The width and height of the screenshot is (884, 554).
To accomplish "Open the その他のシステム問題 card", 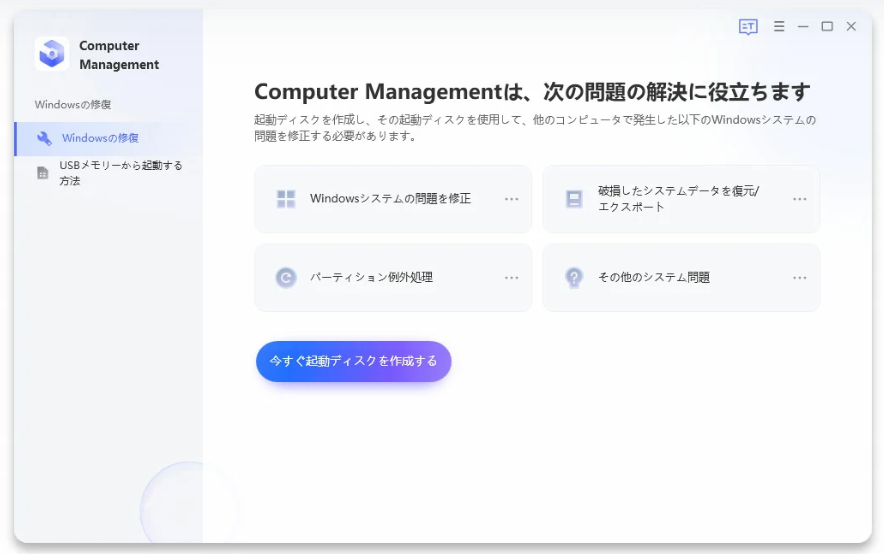I will click(x=681, y=278).
